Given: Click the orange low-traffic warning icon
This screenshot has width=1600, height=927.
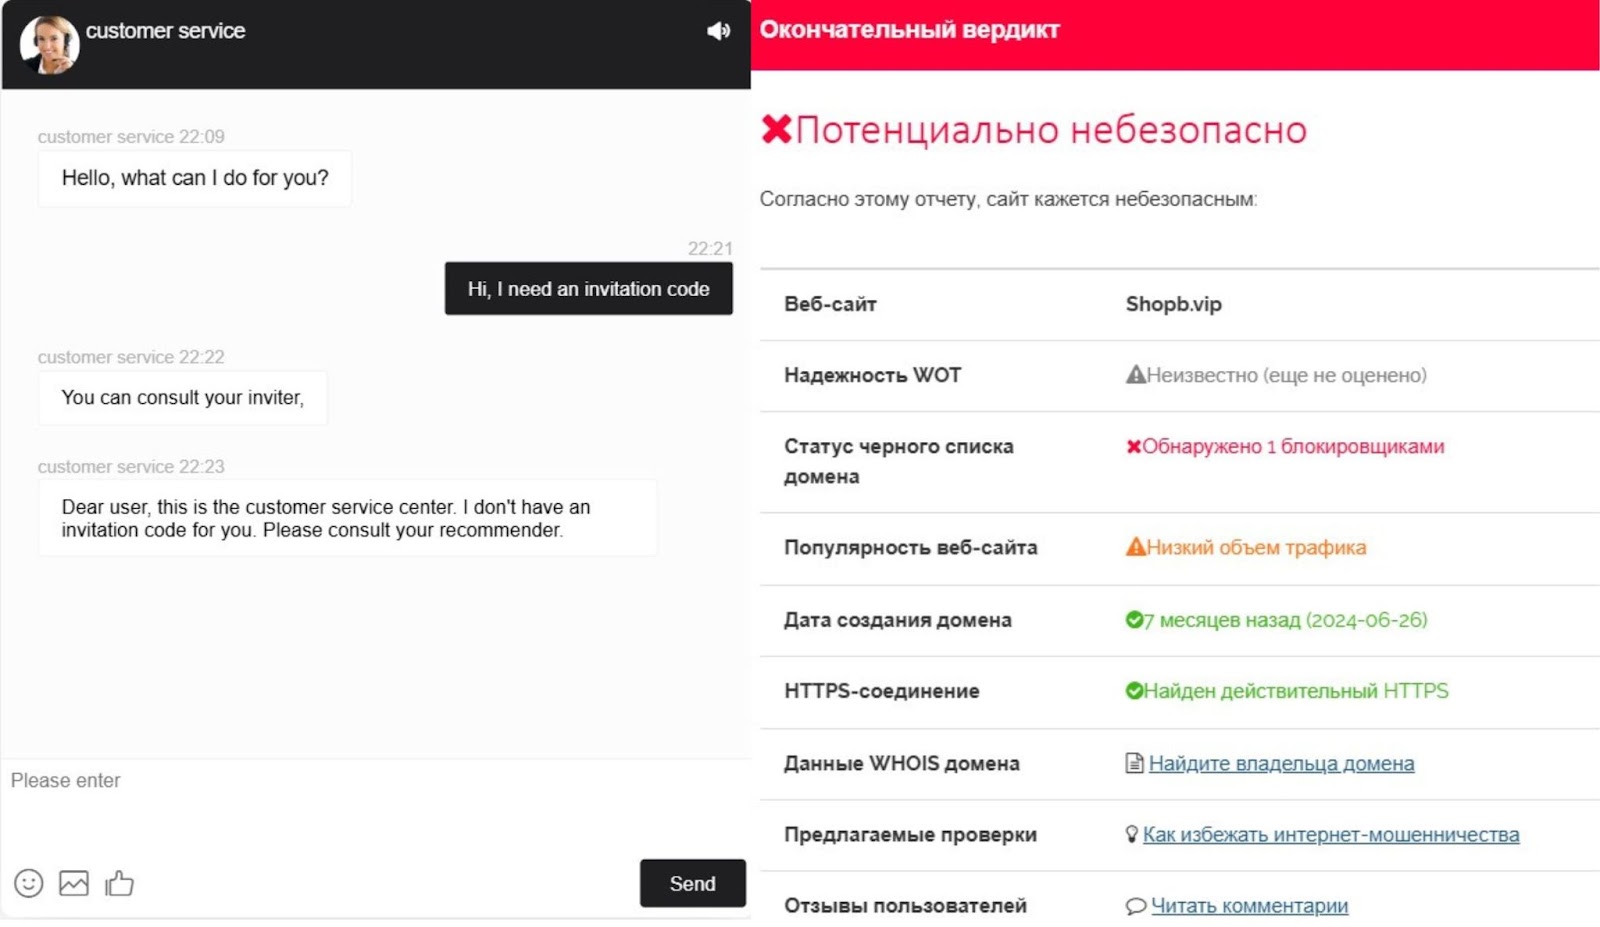Looking at the screenshot, I should pos(1135,547).
